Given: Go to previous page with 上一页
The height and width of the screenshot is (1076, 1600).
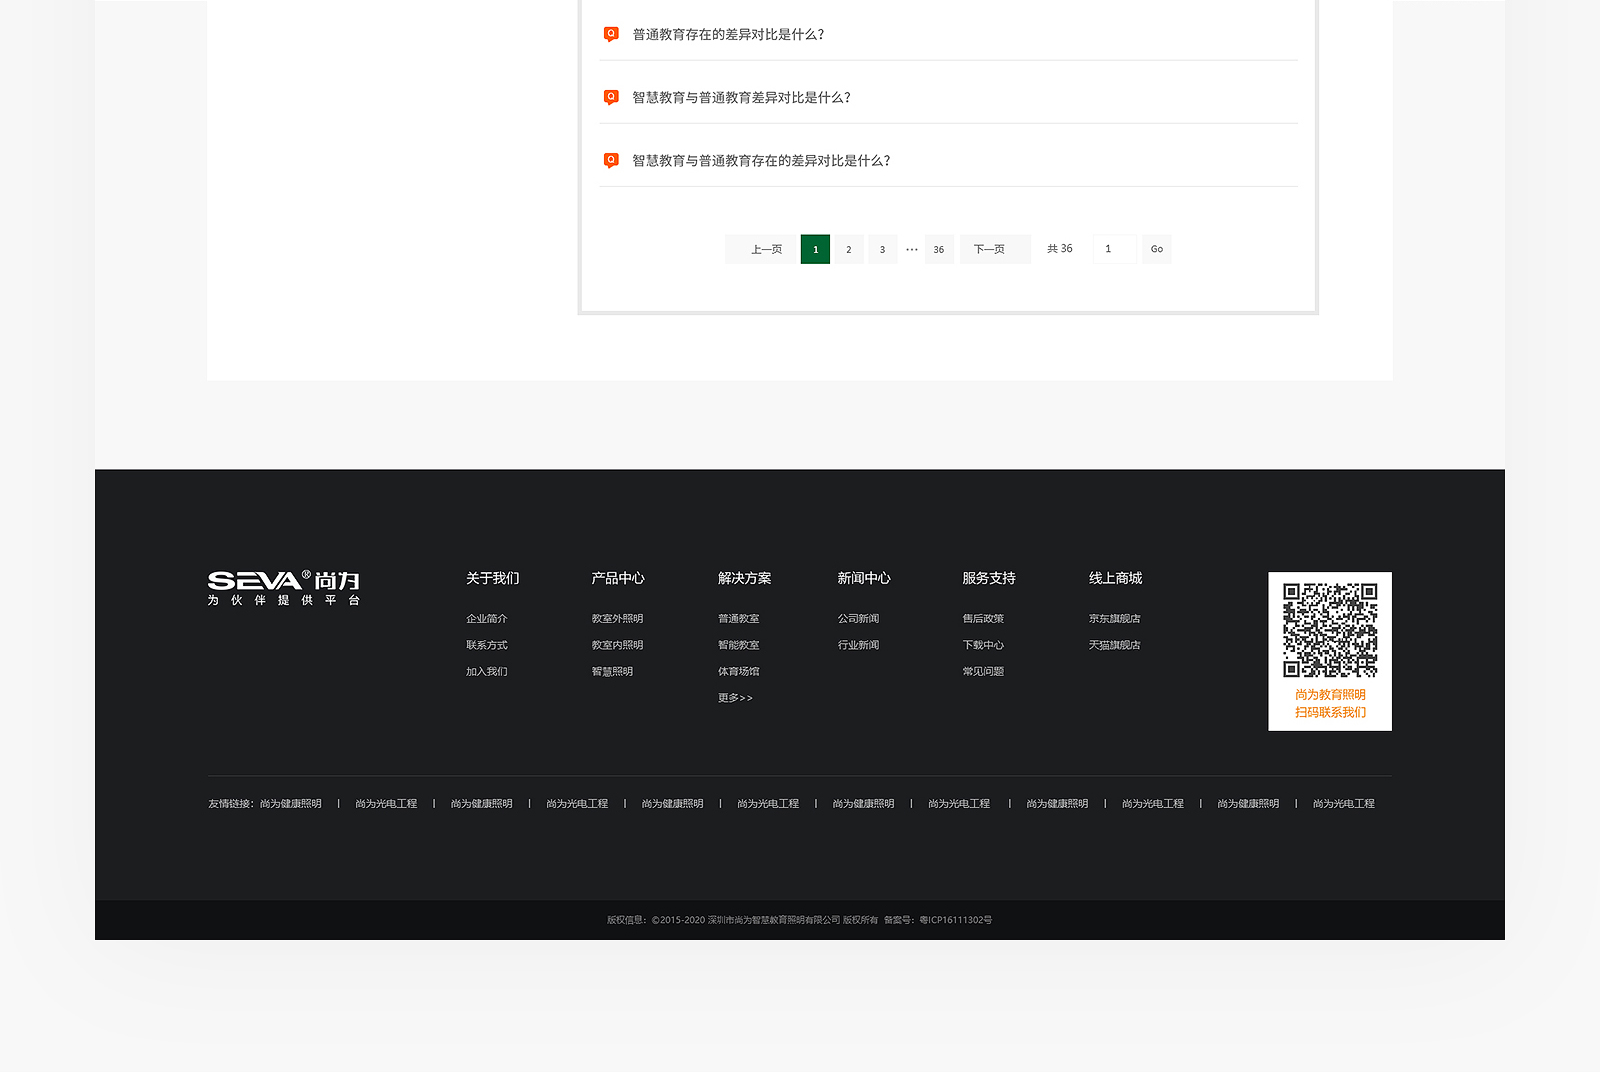Looking at the screenshot, I should [x=760, y=249].
